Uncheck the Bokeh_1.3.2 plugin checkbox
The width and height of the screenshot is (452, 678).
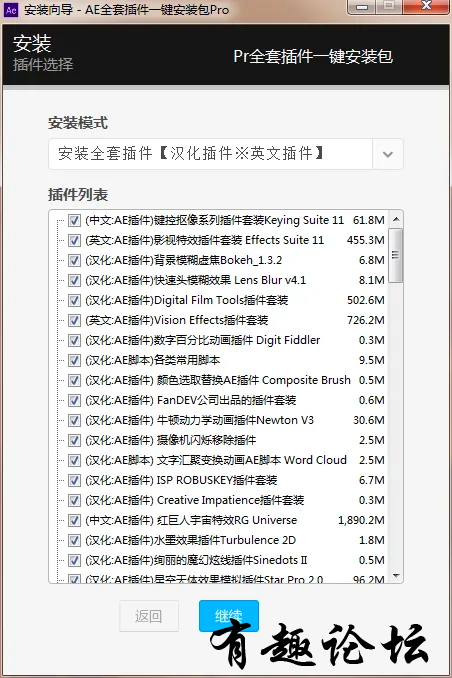(x=74, y=260)
